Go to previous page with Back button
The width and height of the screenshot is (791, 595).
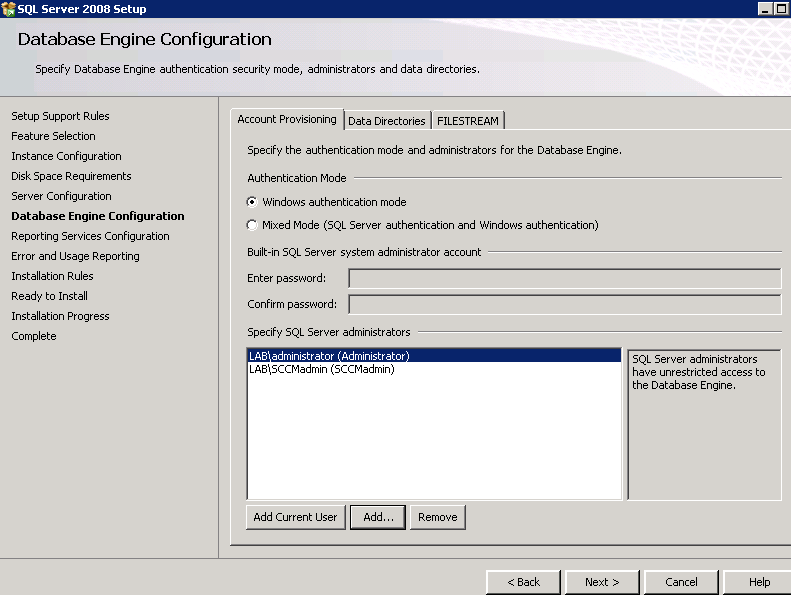tap(523, 582)
